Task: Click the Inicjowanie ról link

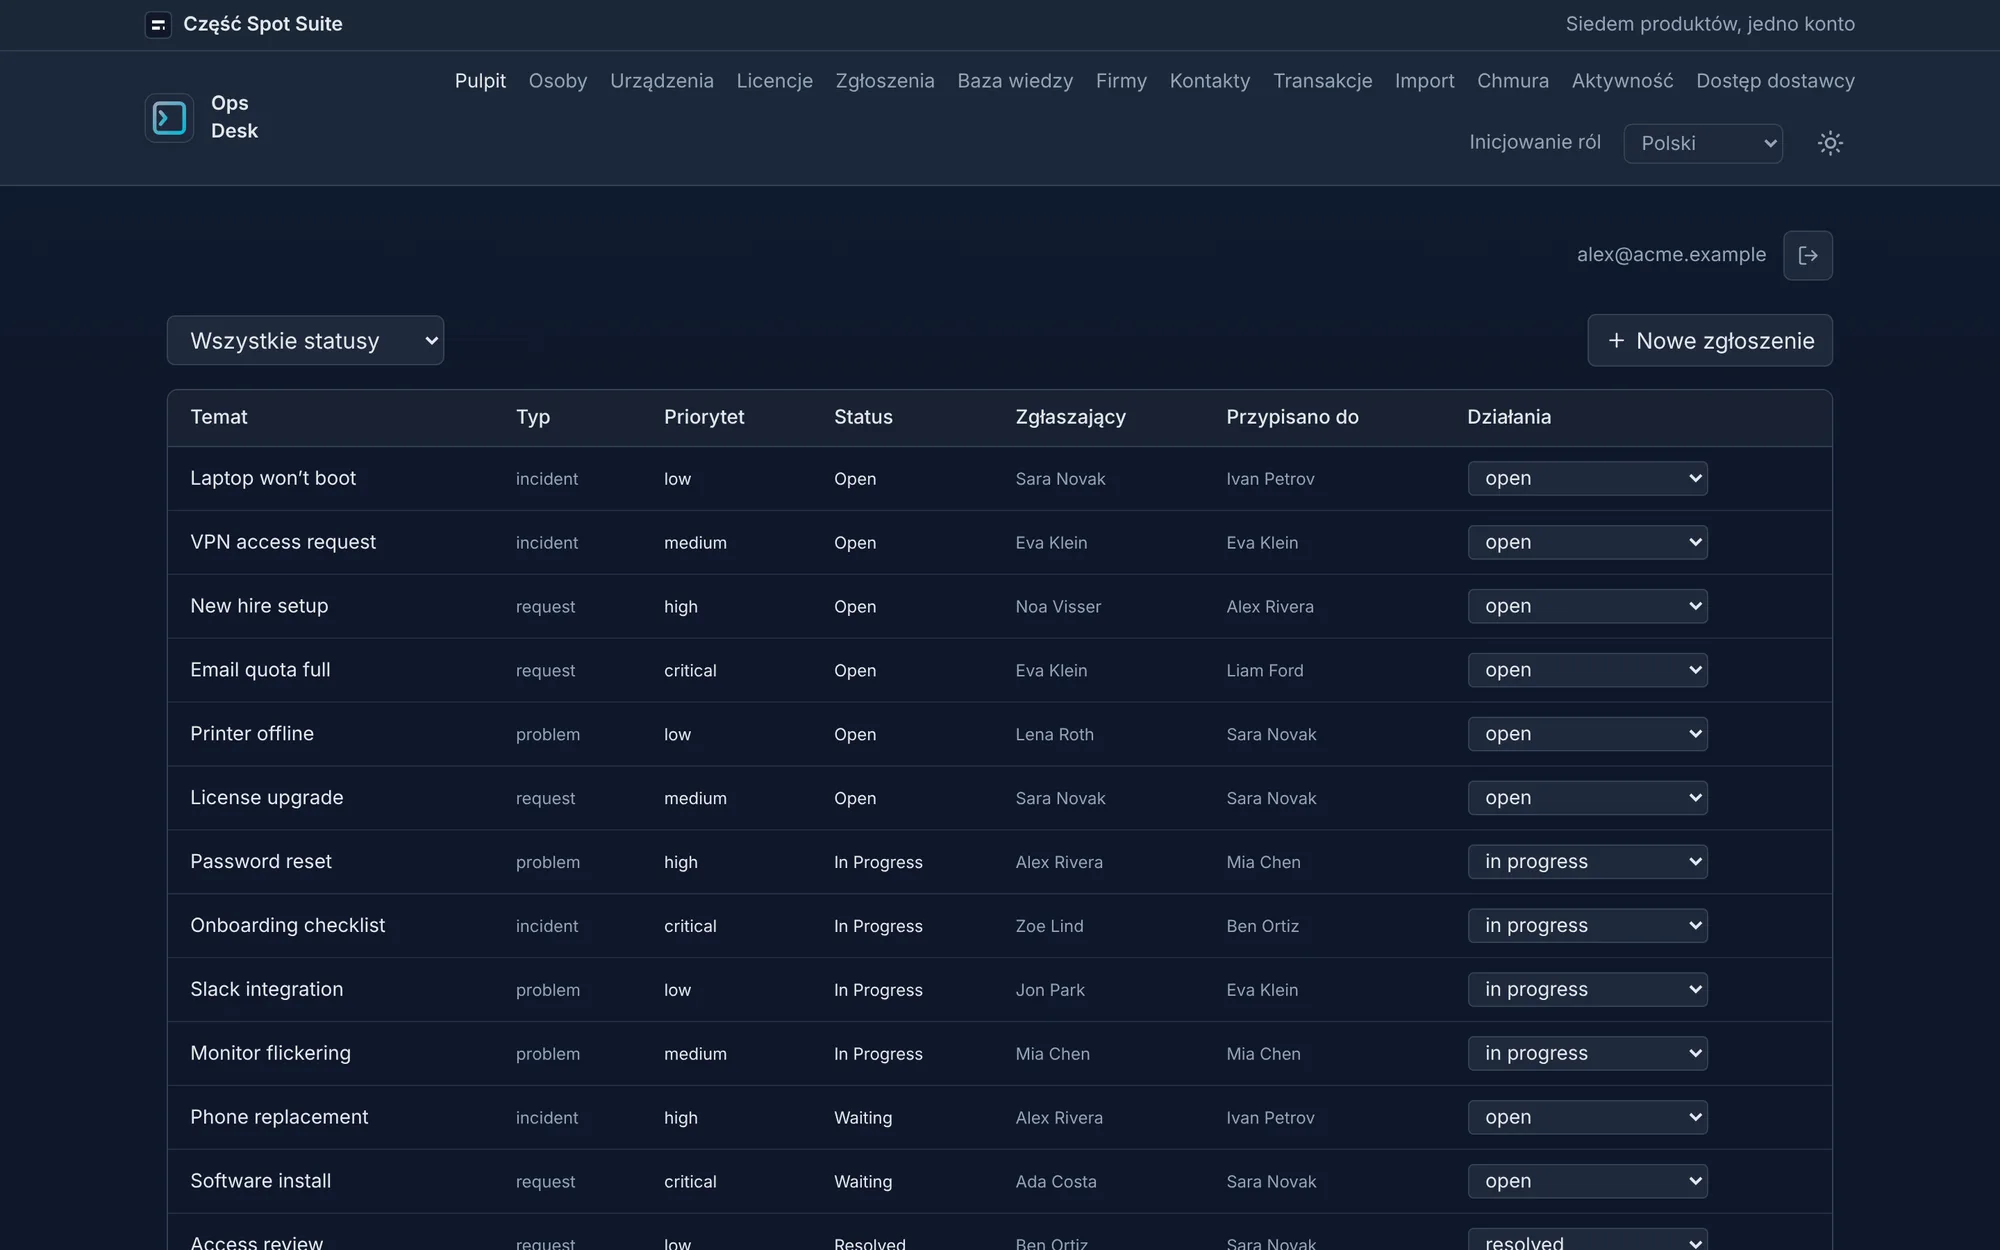Action: [1535, 142]
